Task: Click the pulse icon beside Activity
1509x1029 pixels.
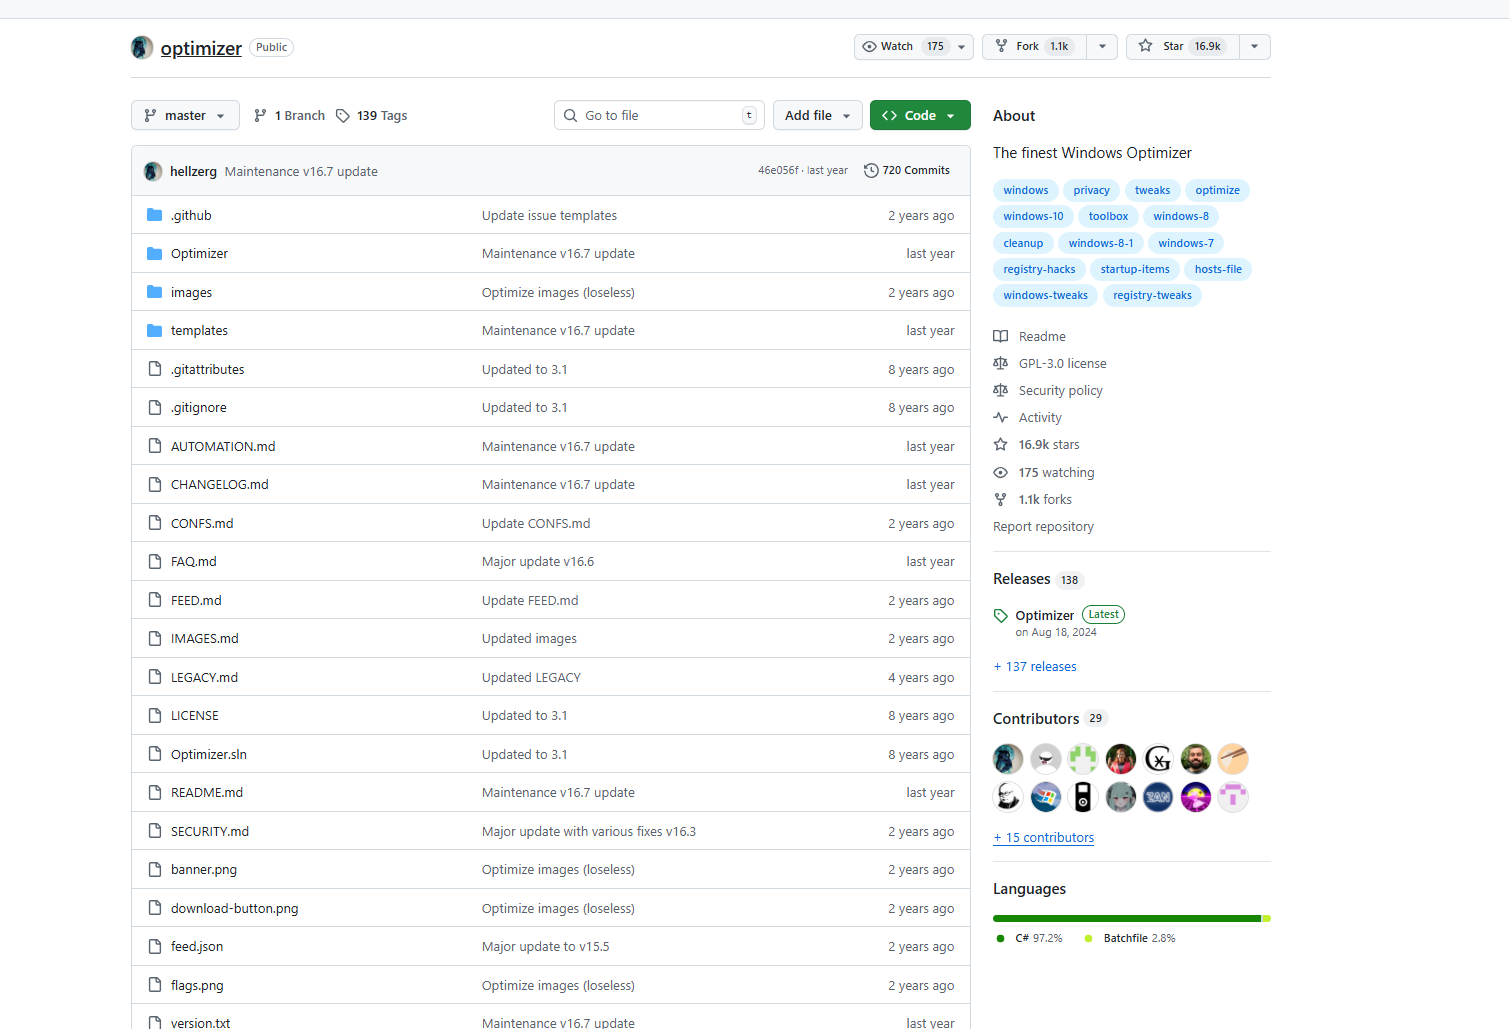Action: pos(1000,418)
